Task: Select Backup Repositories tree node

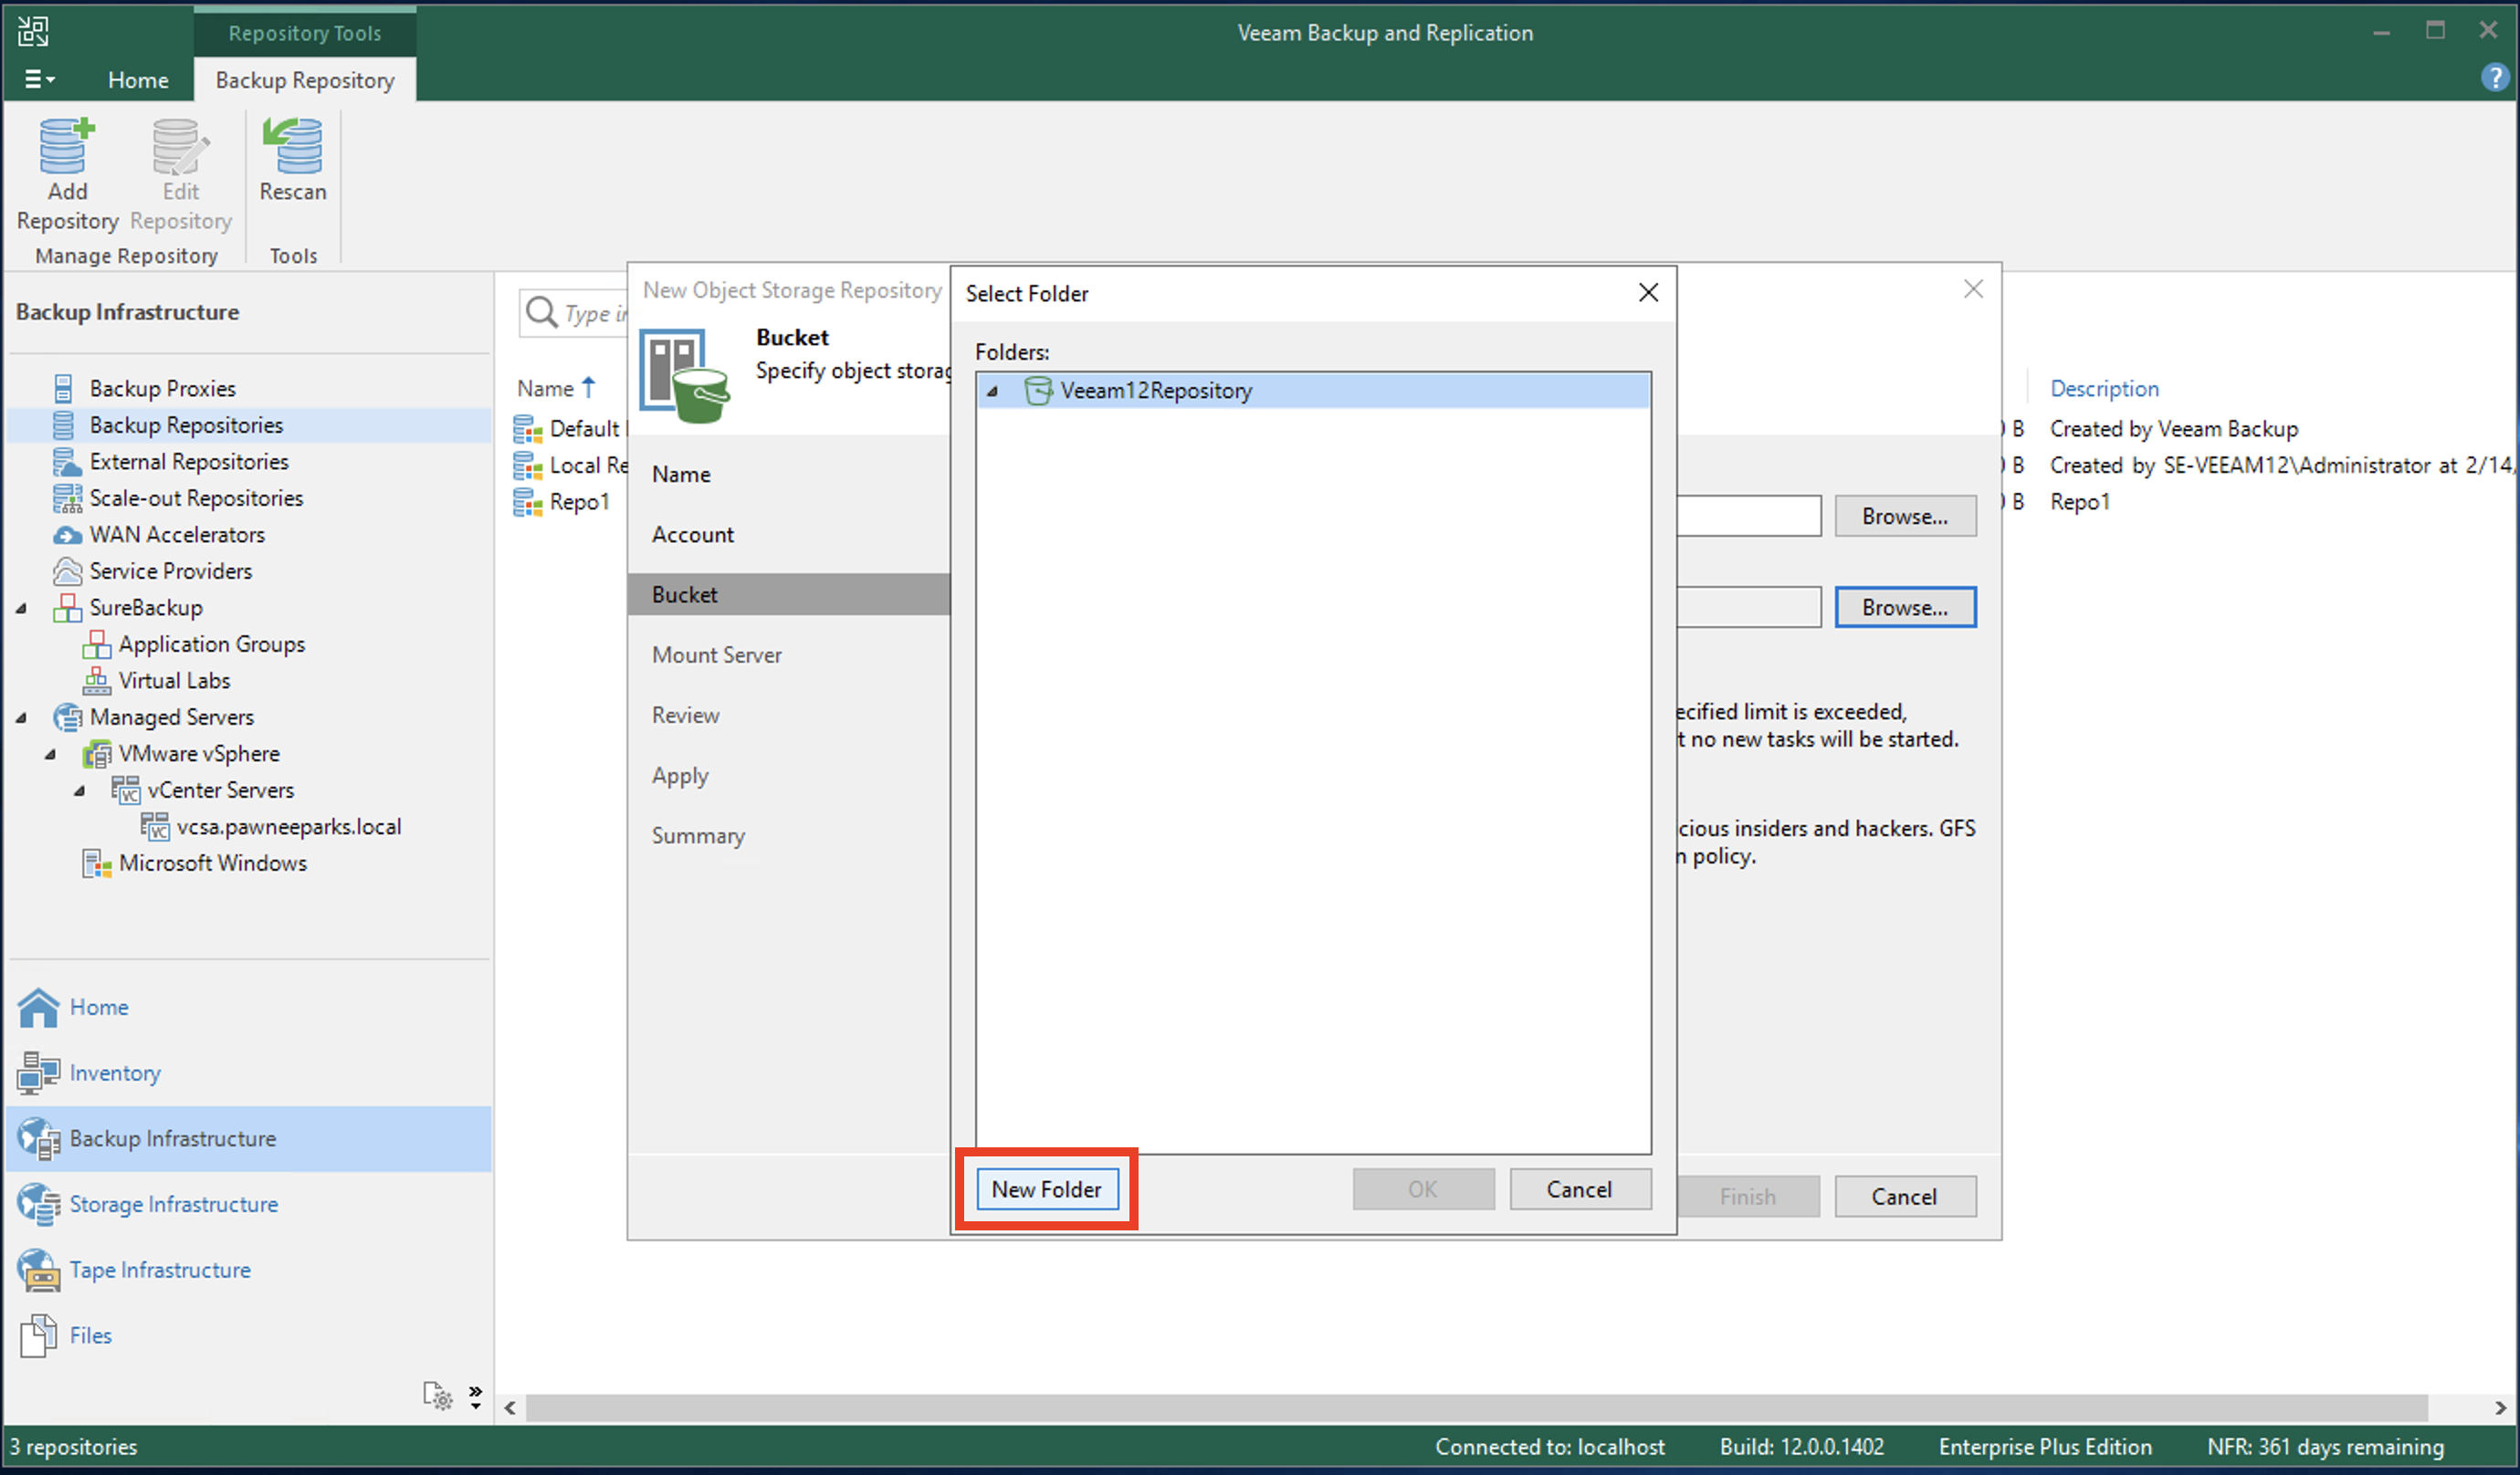Action: click(x=186, y=425)
